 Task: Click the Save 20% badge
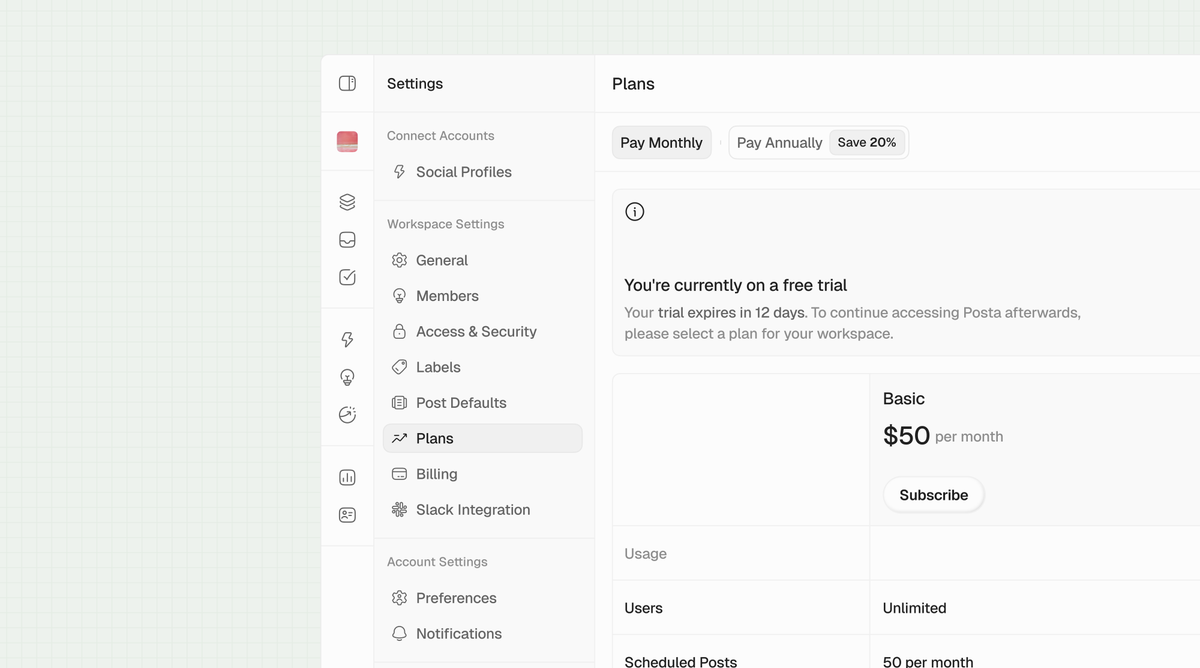867,143
